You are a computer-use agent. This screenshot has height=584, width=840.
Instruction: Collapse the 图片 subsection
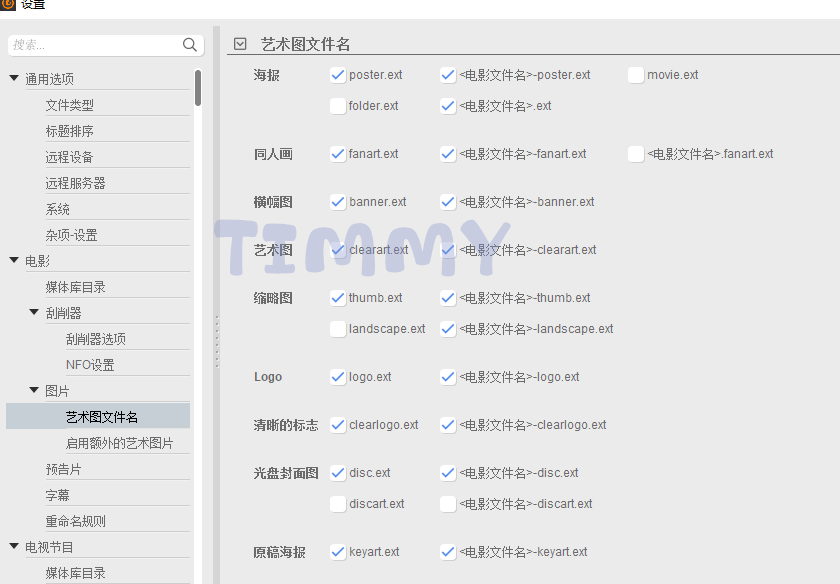click(34, 389)
